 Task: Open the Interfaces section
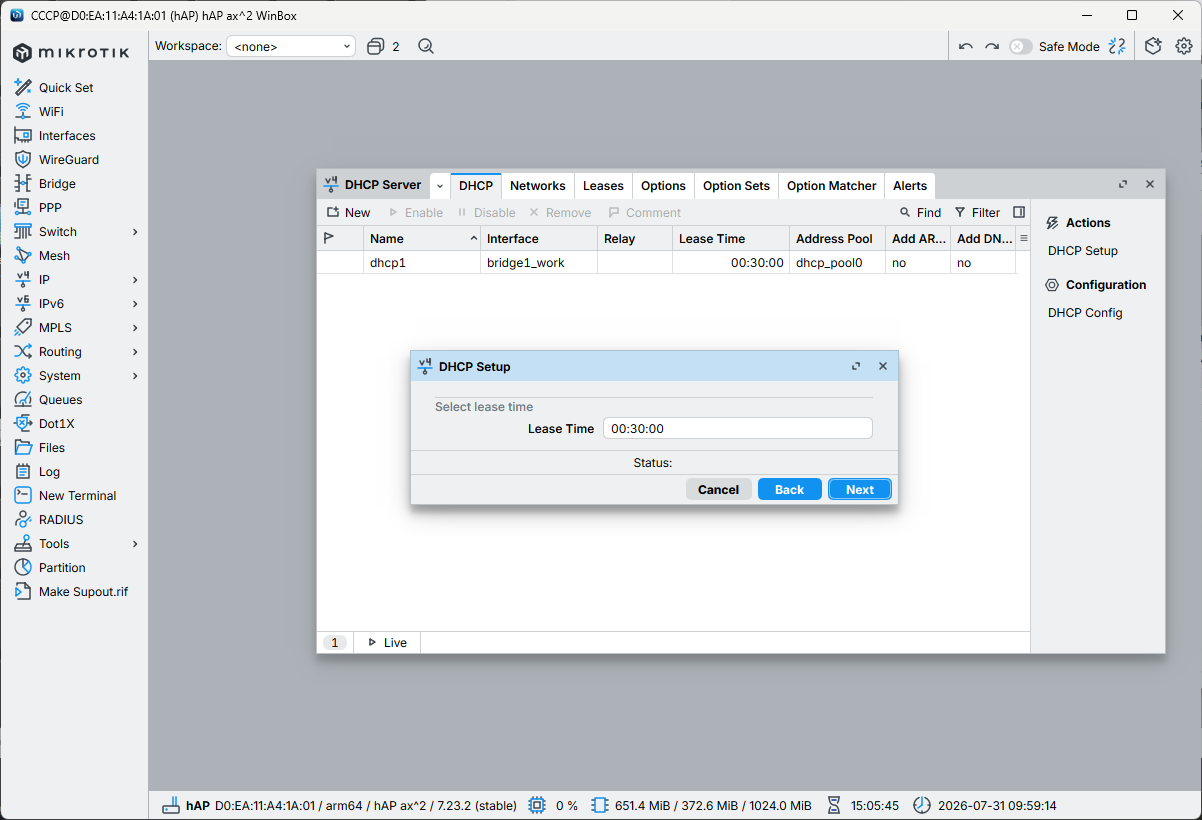[x=67, y=136]
